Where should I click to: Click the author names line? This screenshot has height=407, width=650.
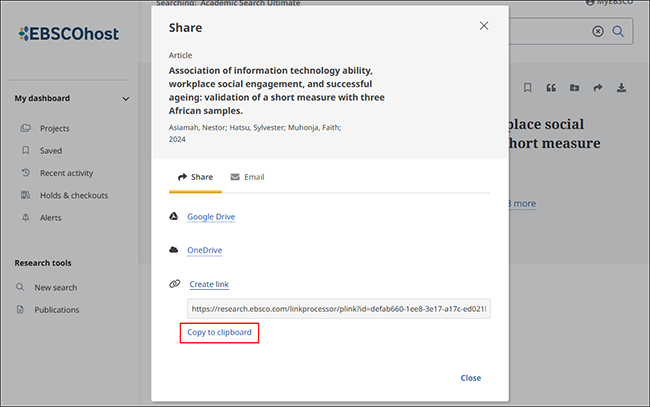coord(255,128)
